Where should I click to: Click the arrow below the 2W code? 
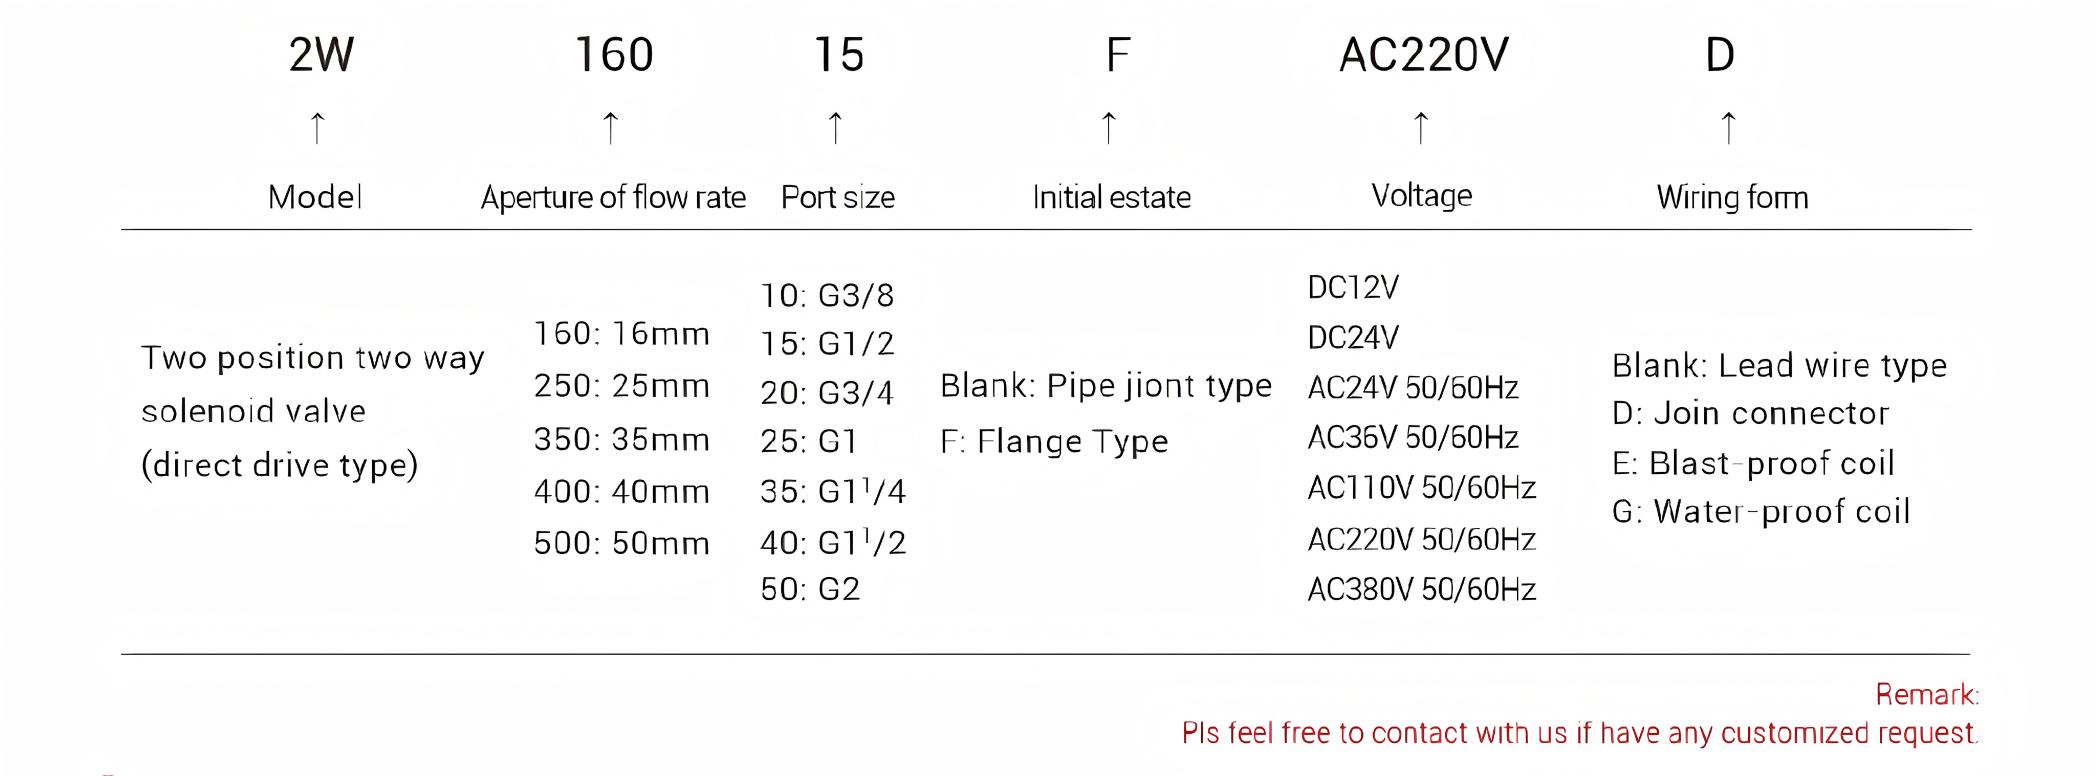pos(318,128)
